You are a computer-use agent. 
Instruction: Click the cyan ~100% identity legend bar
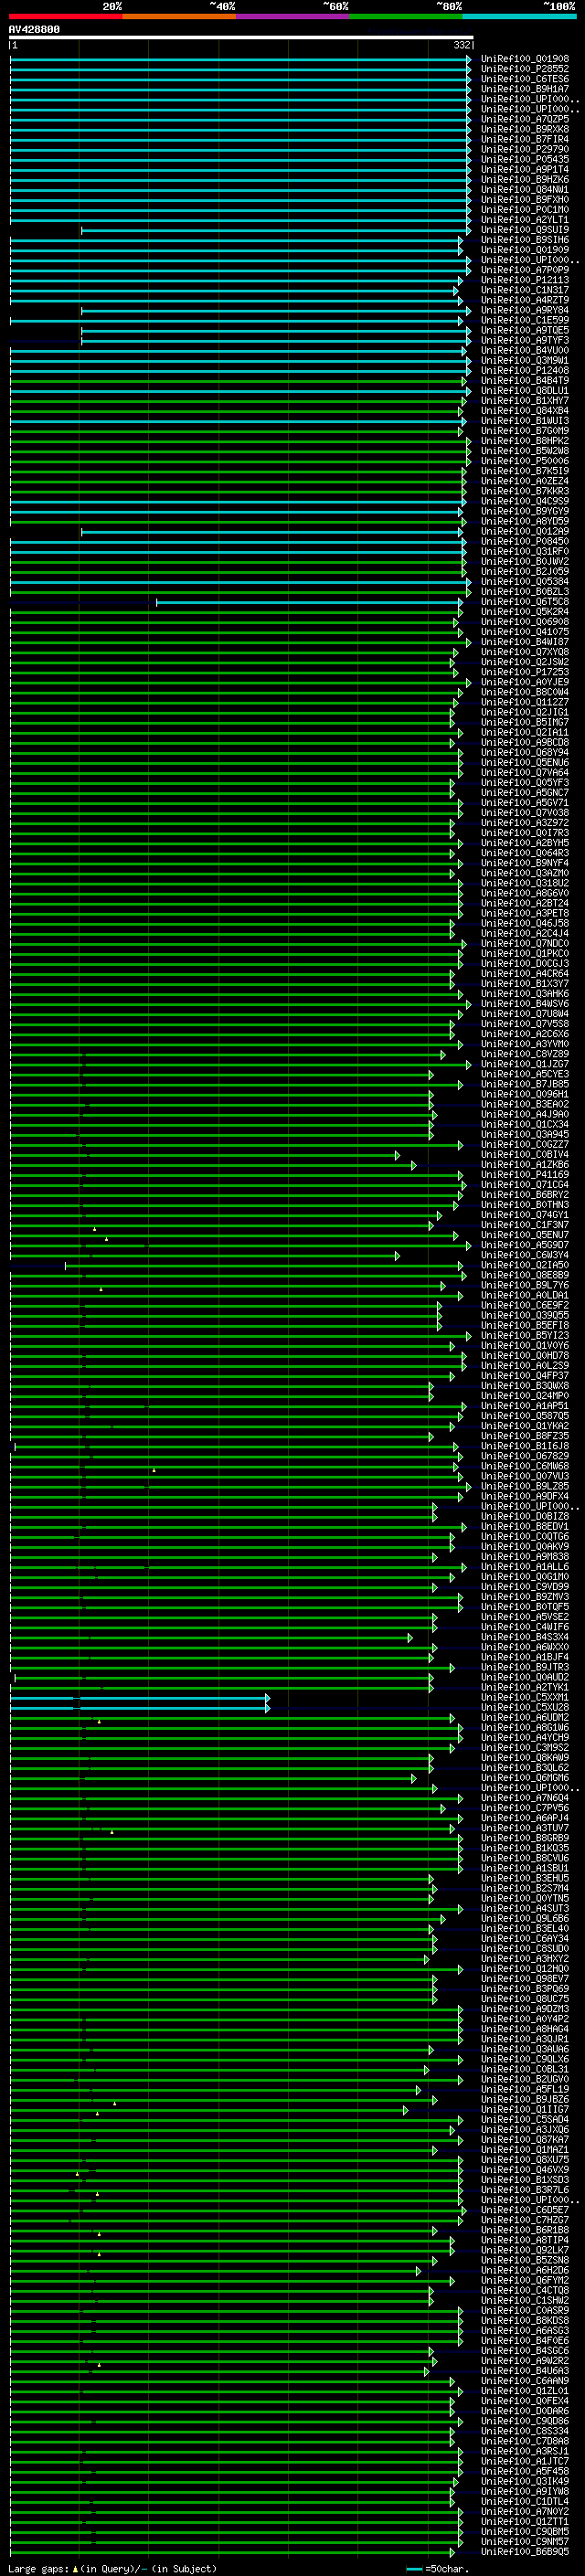coord(520,16)
